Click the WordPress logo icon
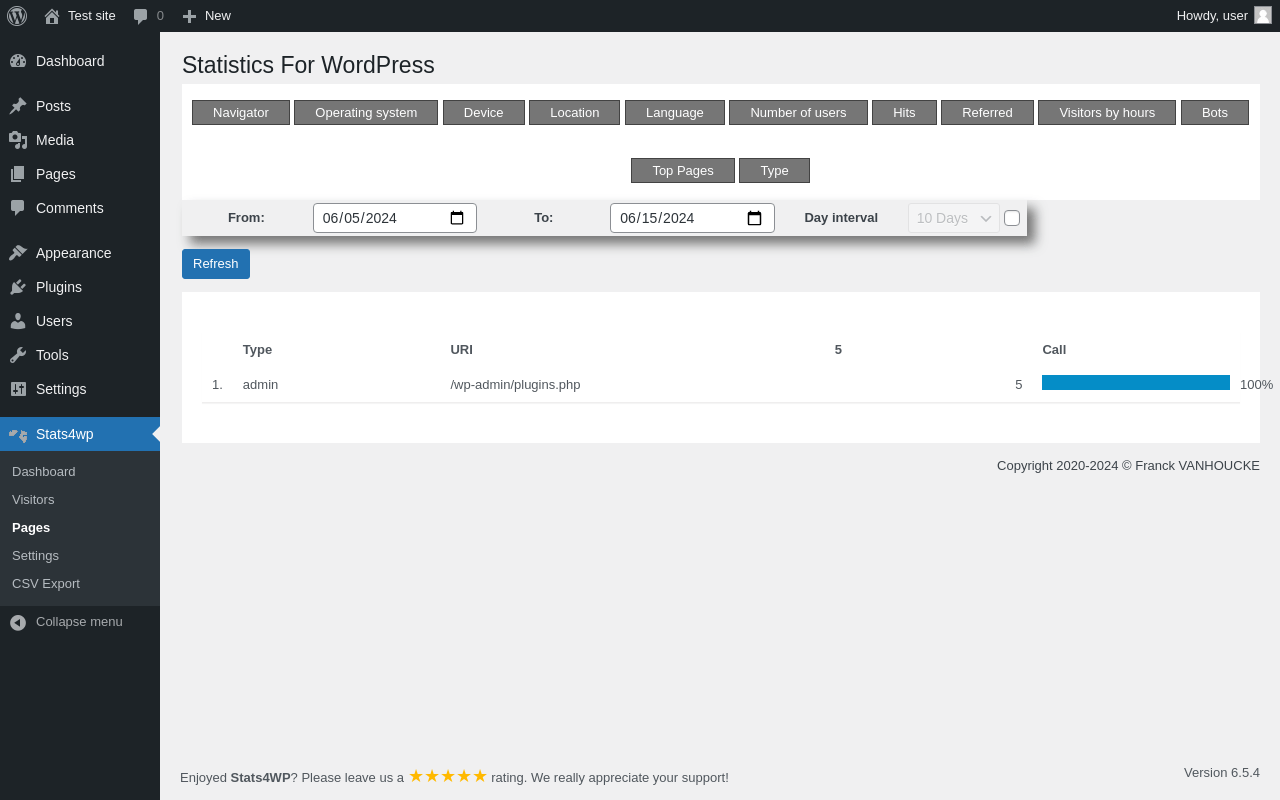 [17, 16]
